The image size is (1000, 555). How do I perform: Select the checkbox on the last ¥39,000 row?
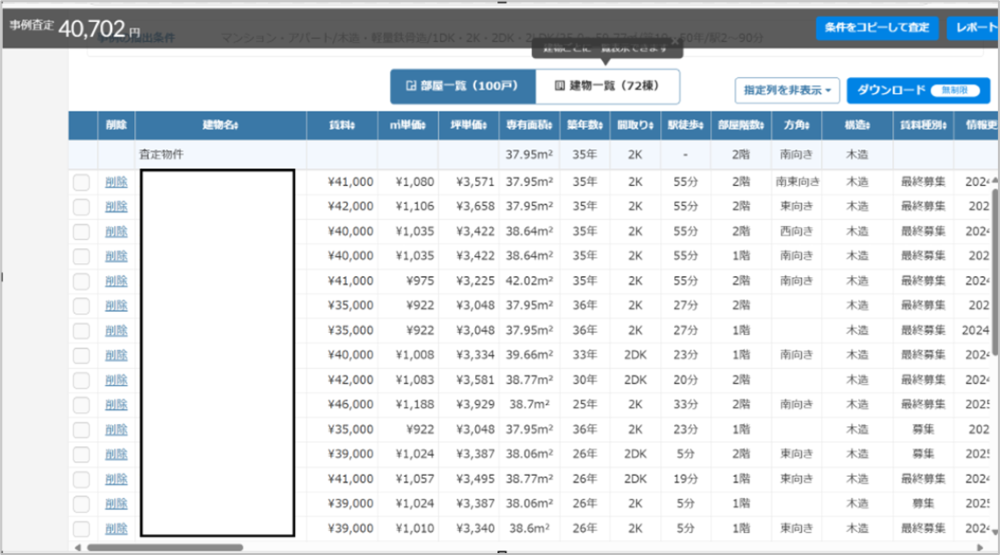[x=82, y=528]
